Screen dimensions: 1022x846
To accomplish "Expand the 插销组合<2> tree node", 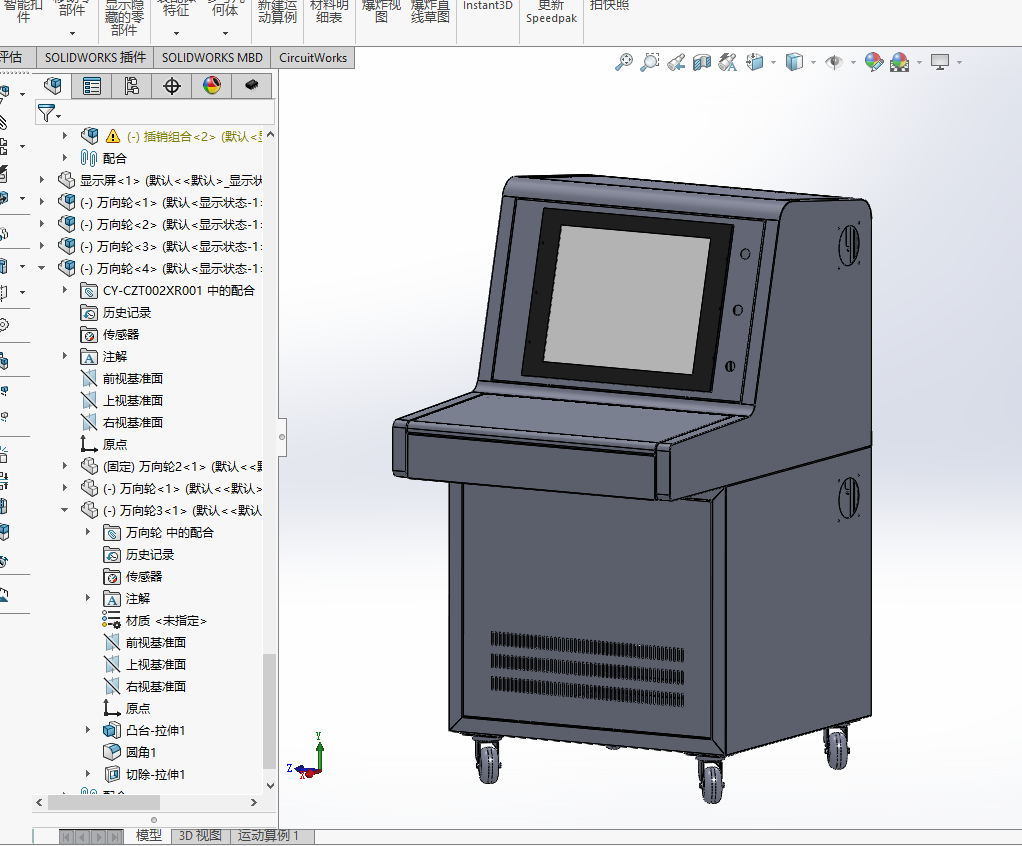I will point(65,136).
